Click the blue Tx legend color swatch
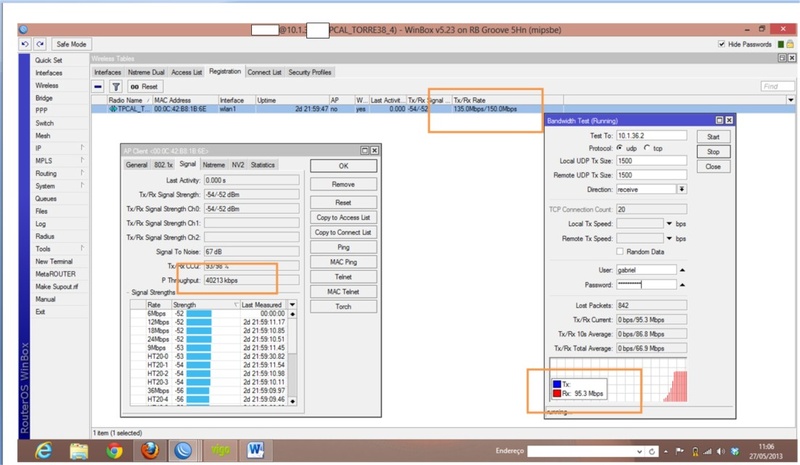 [x=557, y=384]
